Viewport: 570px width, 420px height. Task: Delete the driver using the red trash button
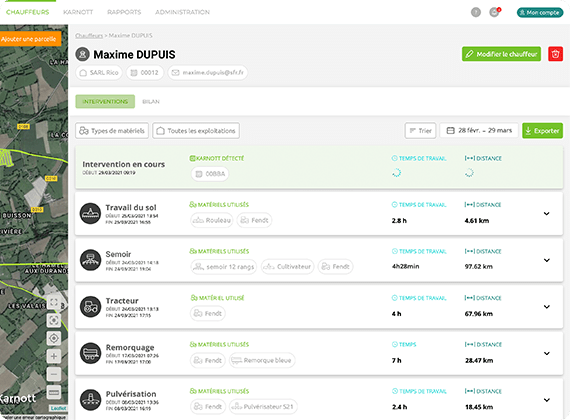click(x=555, y=54)
